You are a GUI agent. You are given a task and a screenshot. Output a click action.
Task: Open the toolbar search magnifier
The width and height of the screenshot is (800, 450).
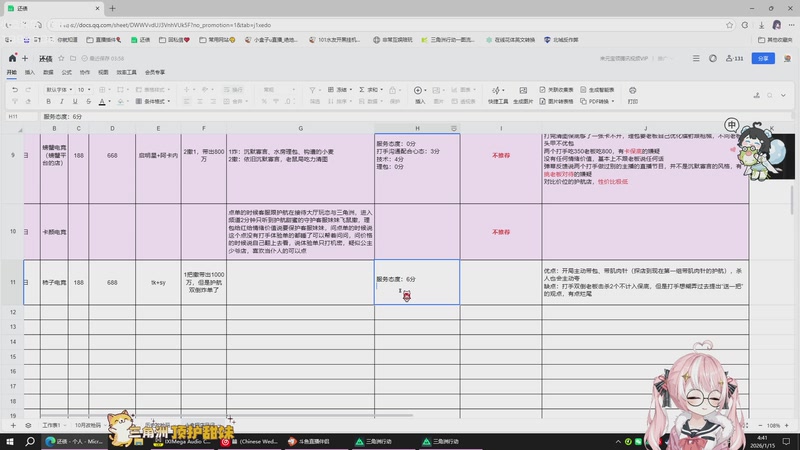(770, 95)
